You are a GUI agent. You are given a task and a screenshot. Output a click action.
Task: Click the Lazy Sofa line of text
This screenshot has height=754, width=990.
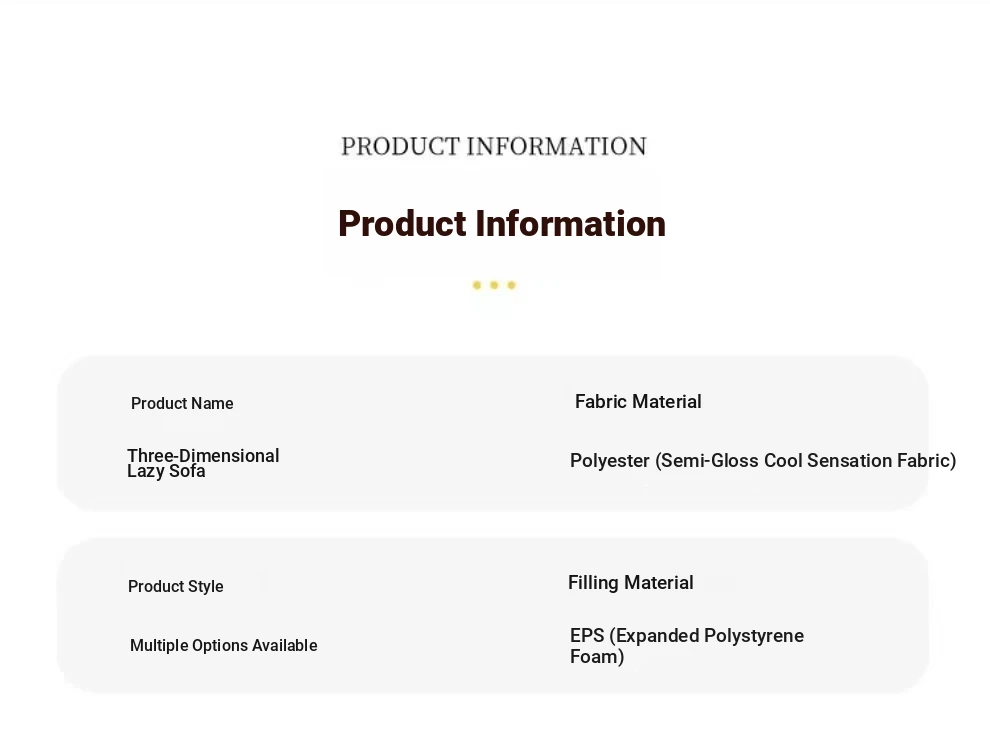point(166,472)
